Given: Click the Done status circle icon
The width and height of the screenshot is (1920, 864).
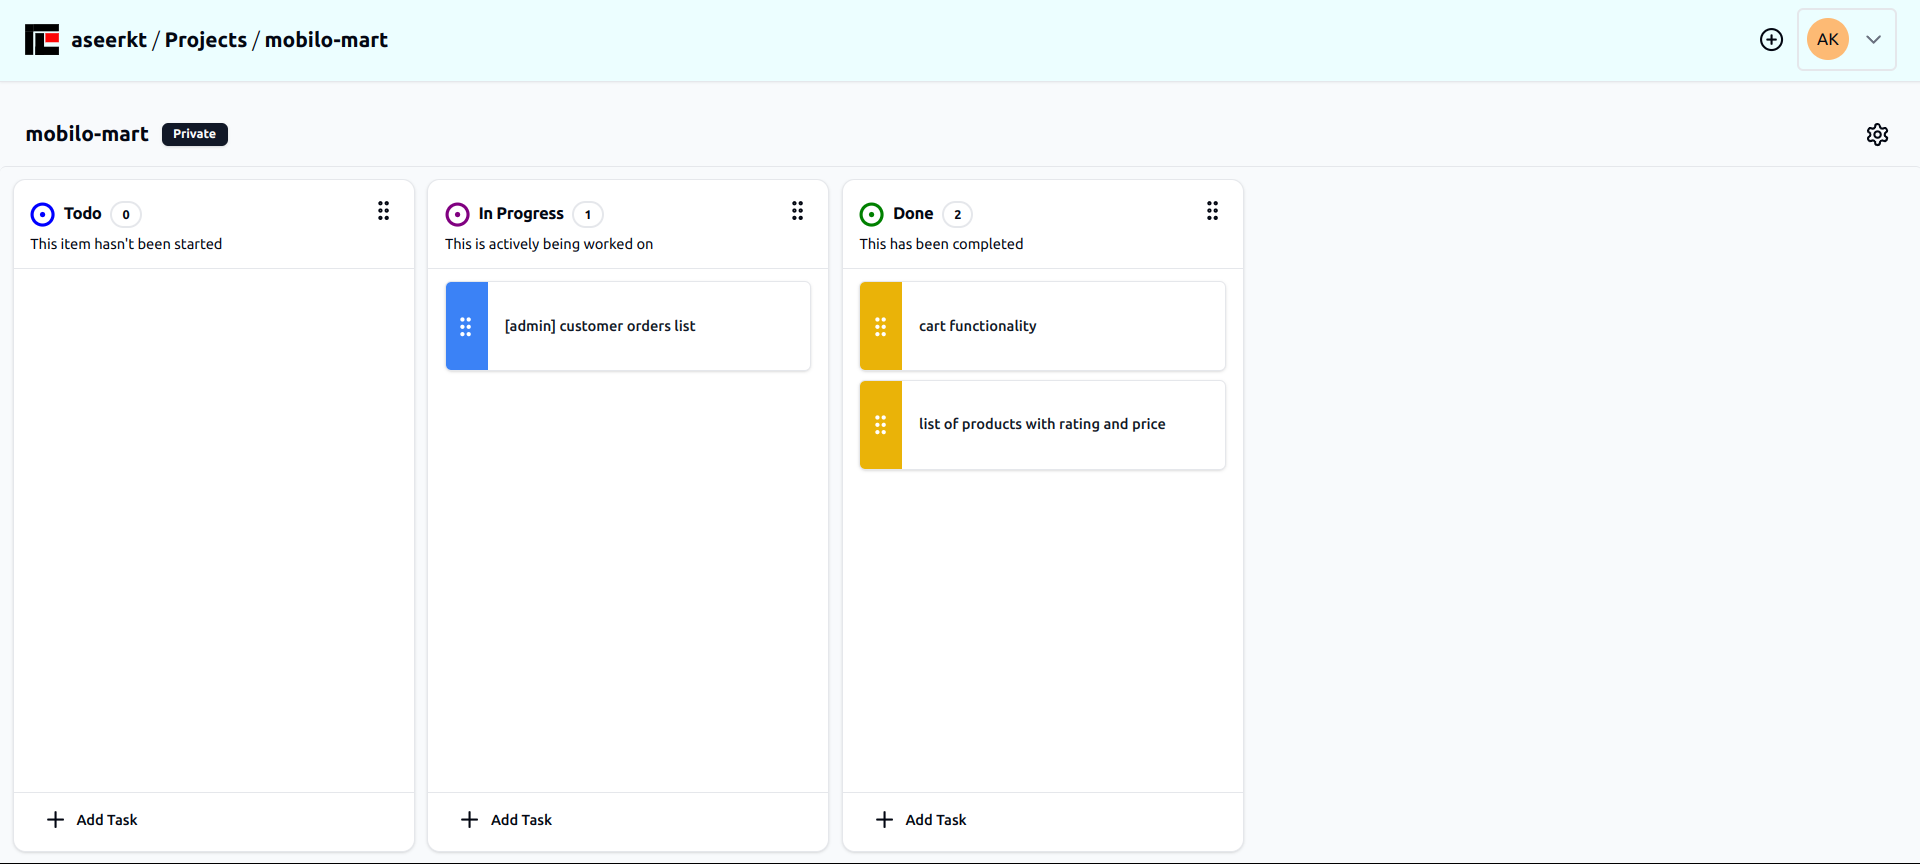Looking at the screenshot, I should (872, 214).
